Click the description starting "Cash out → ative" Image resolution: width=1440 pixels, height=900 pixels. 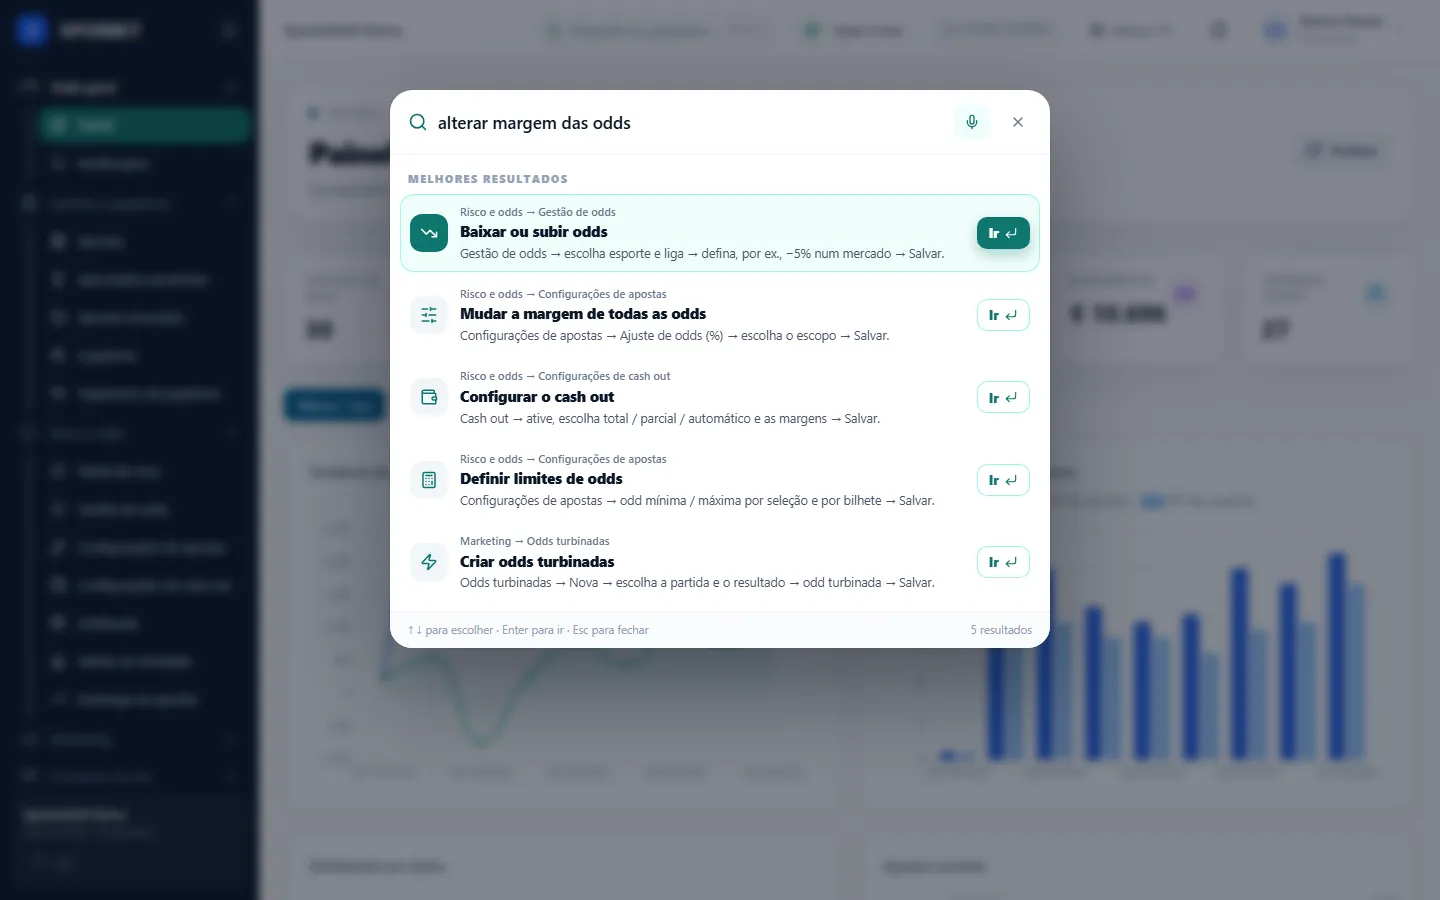click(x=670, y=419)
